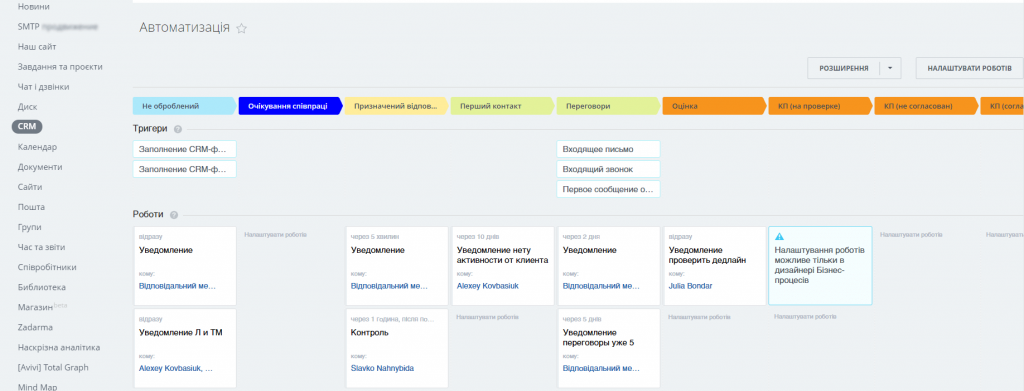The height and width of the screenshot is (391, 1024).
Task: Open Библиотека in the sidebar
Action: [42, 287]
